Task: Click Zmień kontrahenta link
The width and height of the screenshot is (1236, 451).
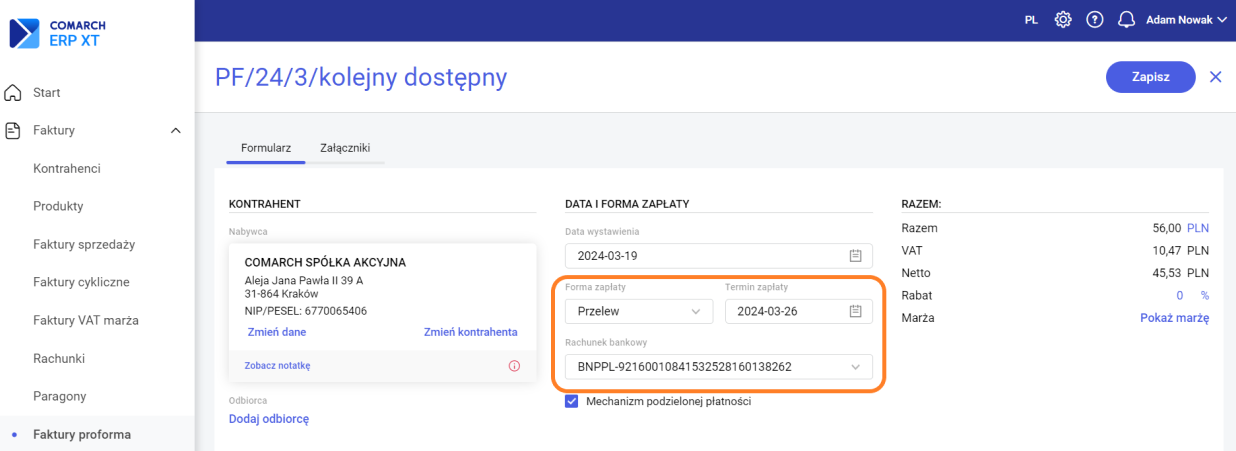Action: click(470, 332)
